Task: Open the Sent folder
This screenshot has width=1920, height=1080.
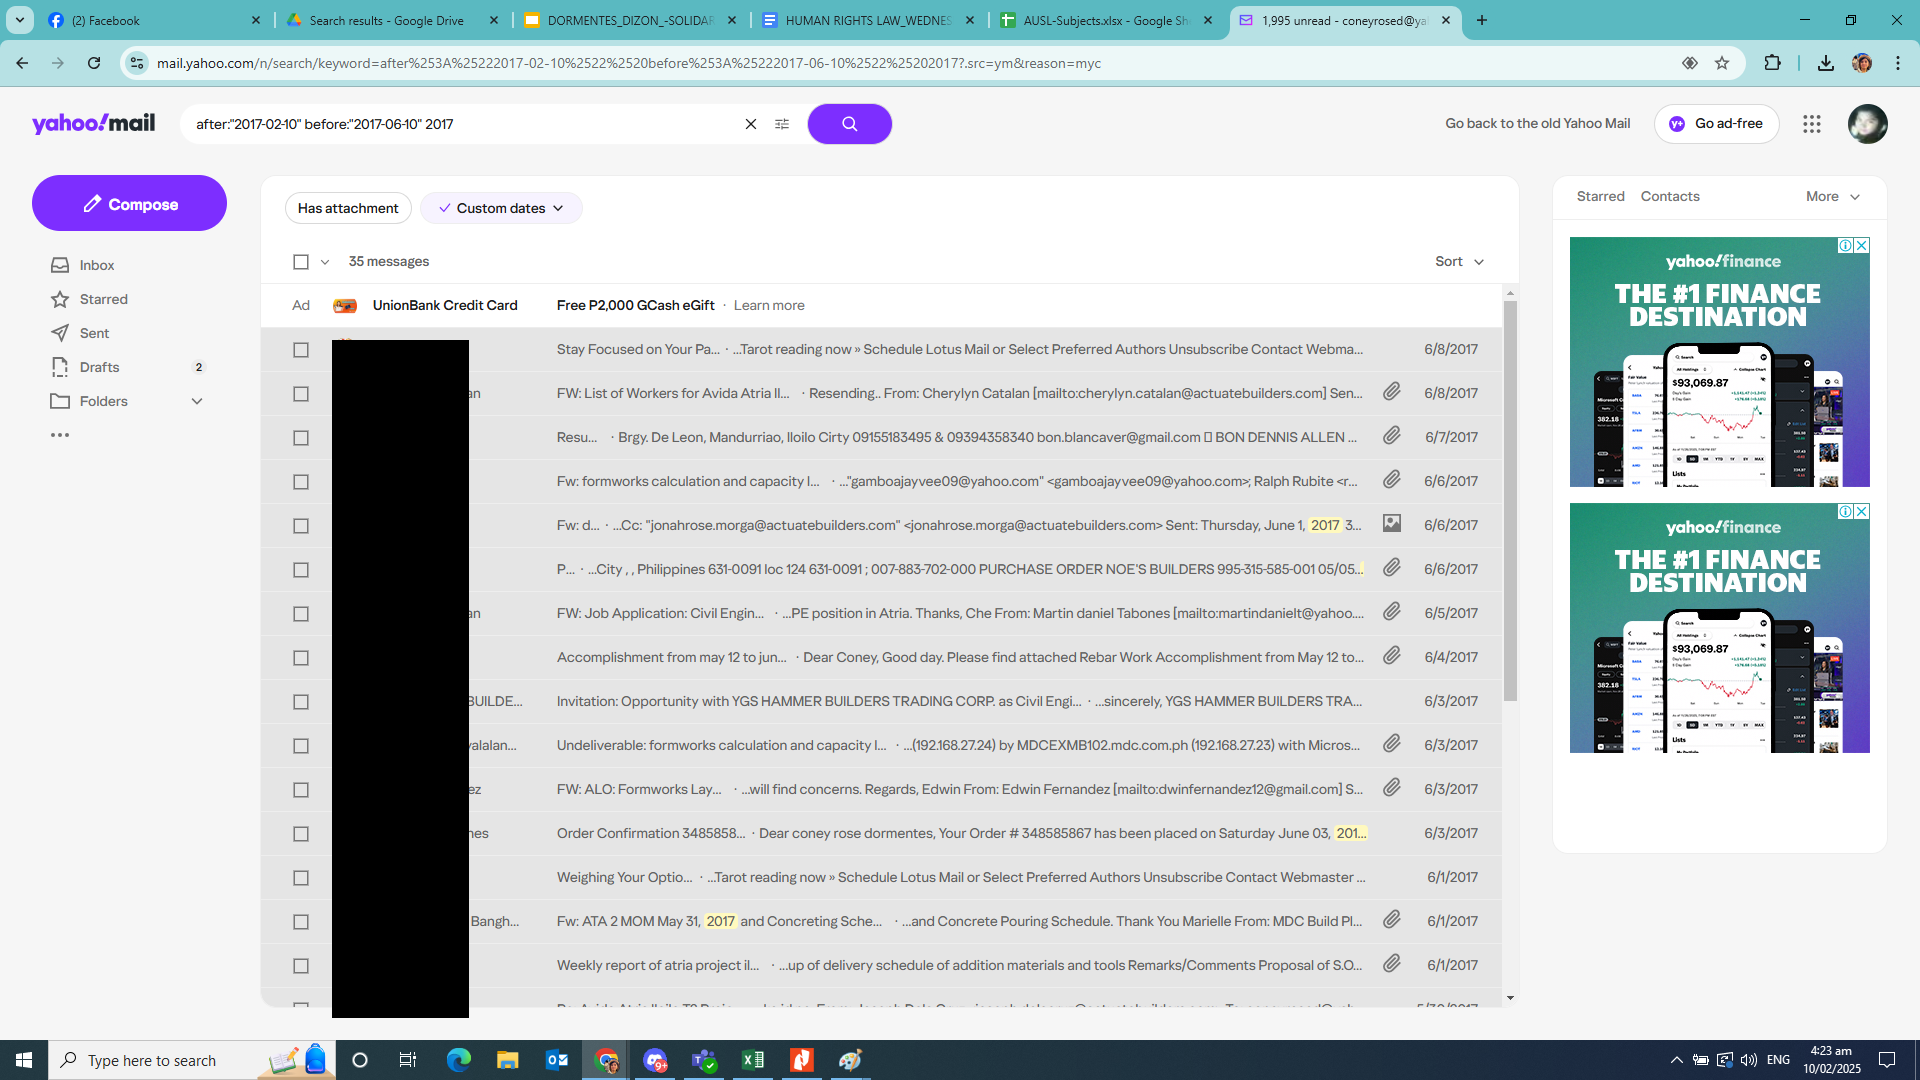Action: click(94, 333)
